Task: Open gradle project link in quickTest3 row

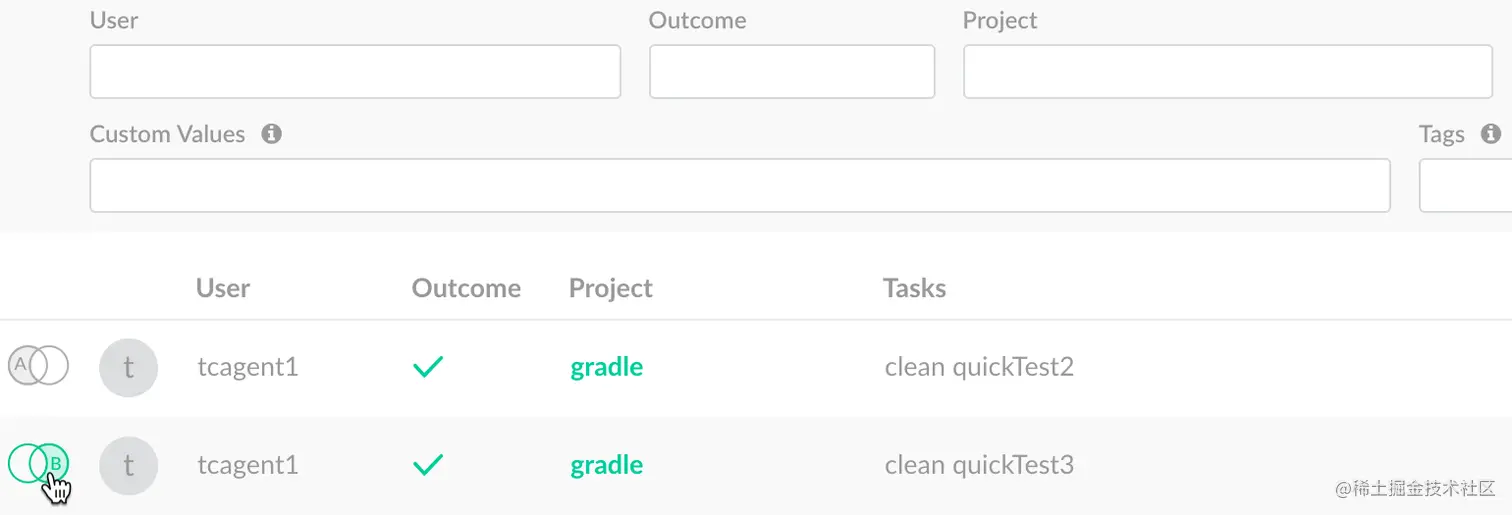Action: [606, 465]
